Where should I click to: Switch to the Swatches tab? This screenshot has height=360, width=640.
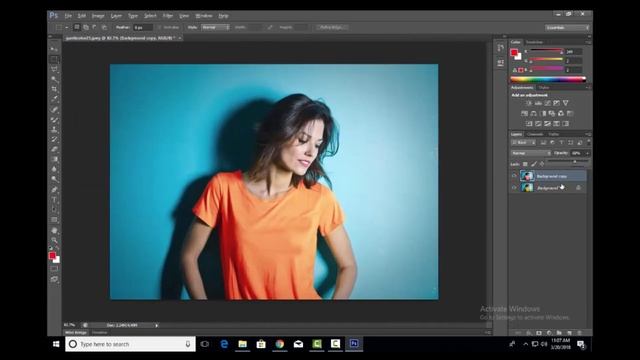coord(534,42)
